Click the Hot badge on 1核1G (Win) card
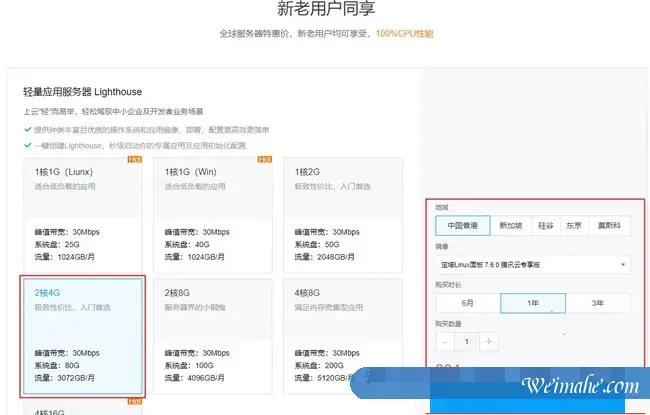Image resolution: width=650 pixels, height=415 pixels. [x=265, y=160]
